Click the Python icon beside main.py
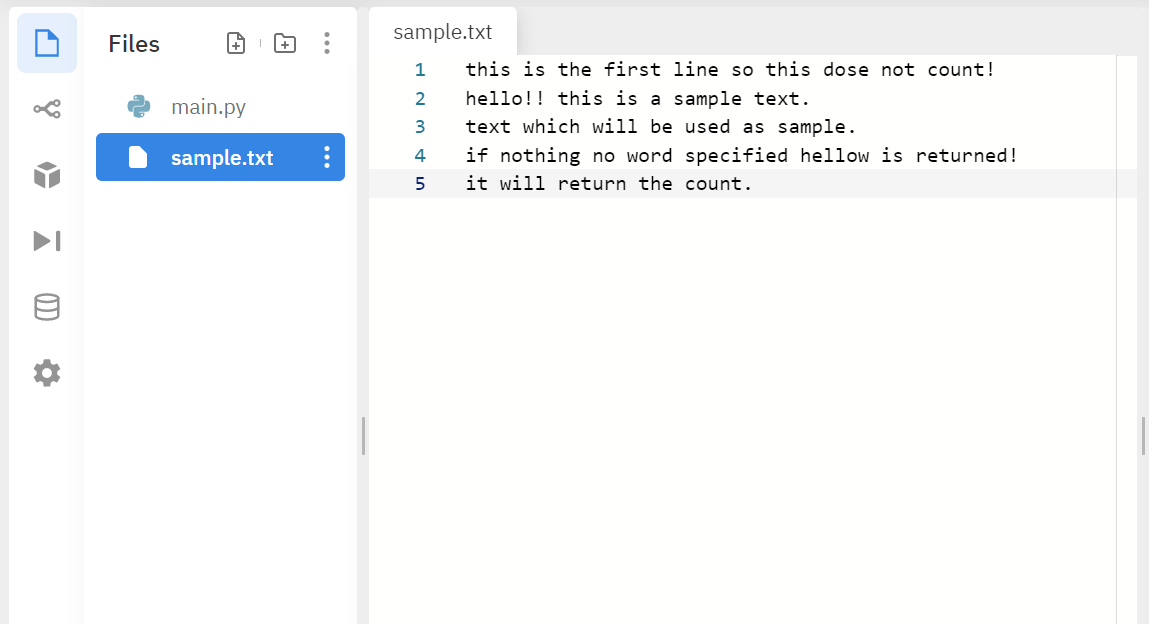Screen dimensions: 1149x624 138,107
